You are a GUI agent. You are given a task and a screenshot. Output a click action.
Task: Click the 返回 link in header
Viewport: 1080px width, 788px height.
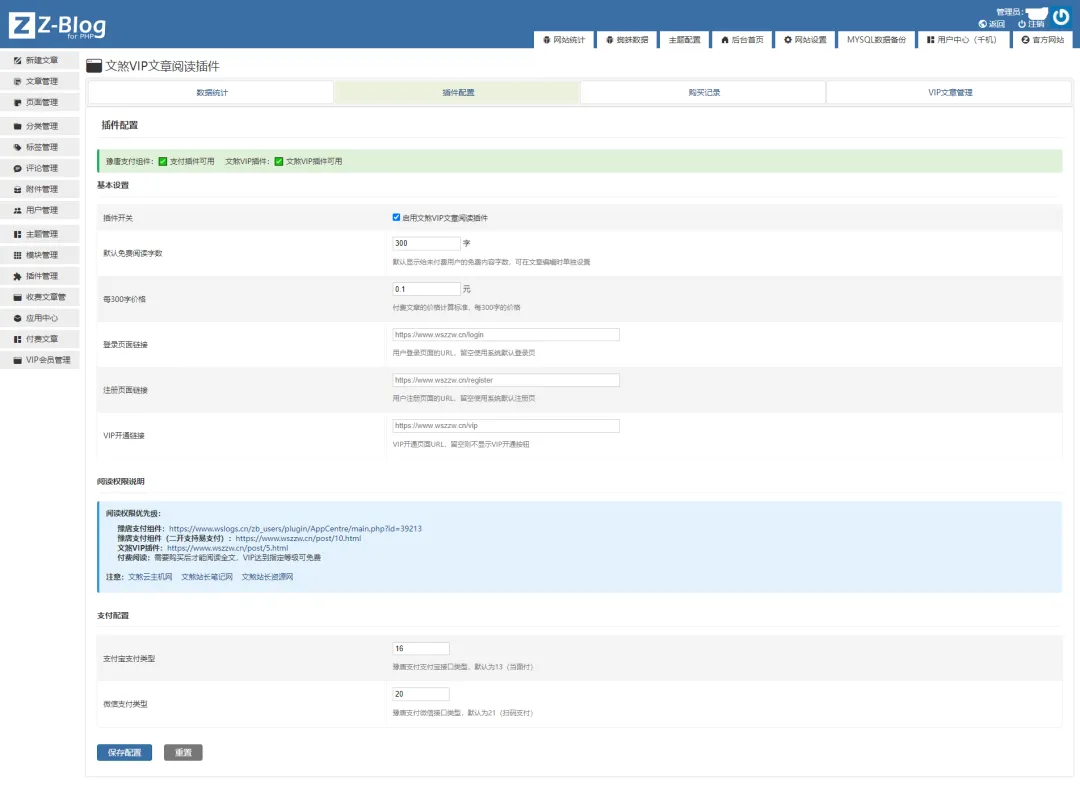click(x=992, y=24)
